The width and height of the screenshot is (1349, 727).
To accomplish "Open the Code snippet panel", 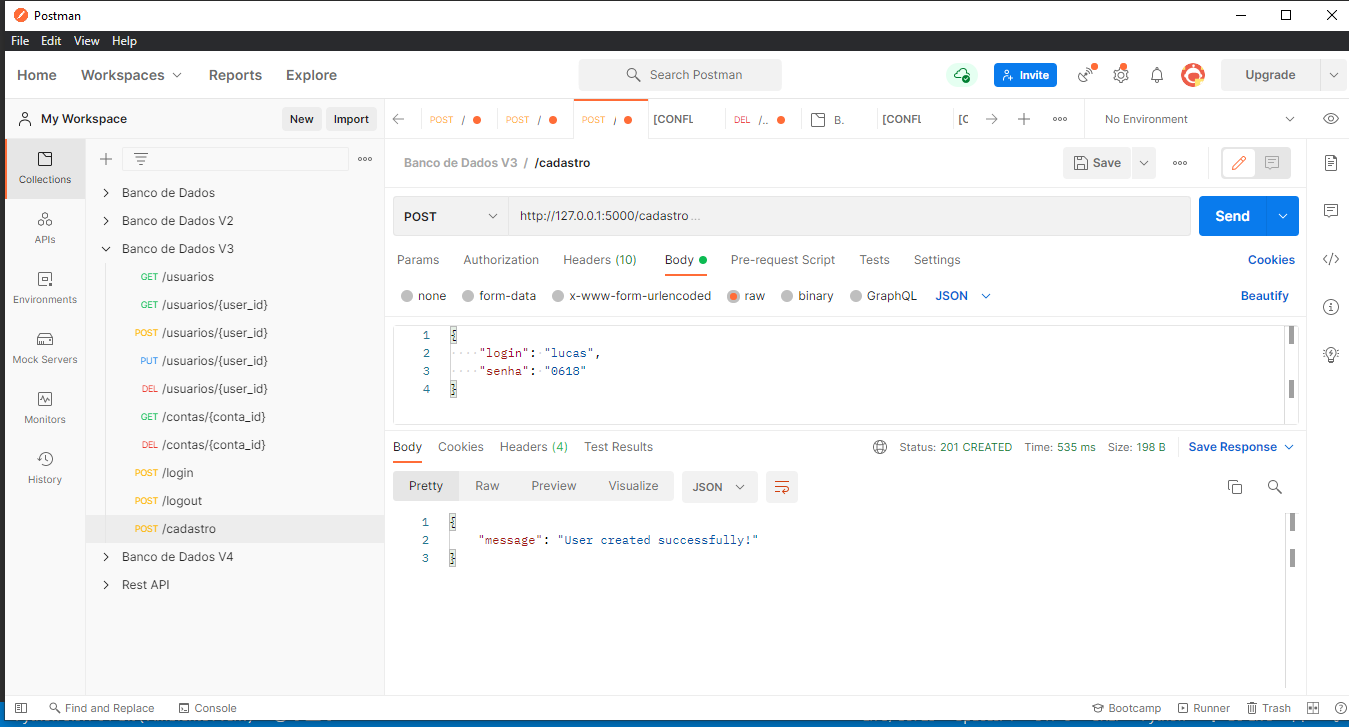I will click(1330, 259).
